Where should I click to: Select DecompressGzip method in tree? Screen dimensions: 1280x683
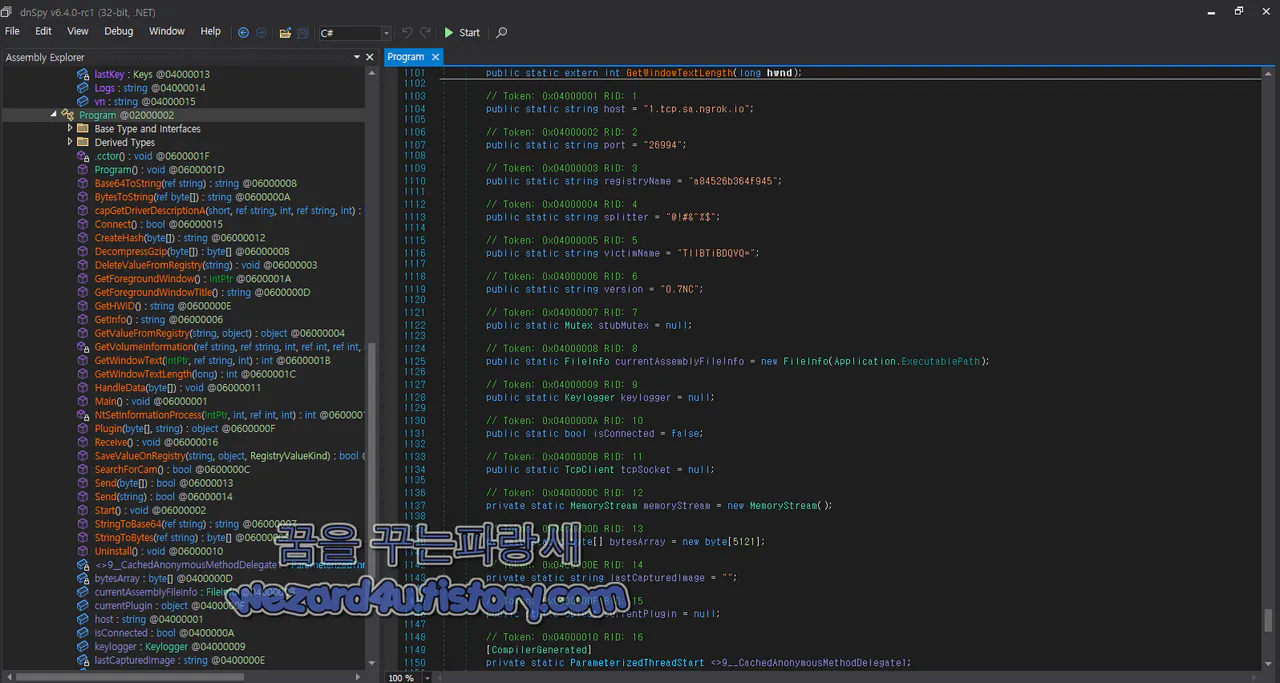[192, 251]
